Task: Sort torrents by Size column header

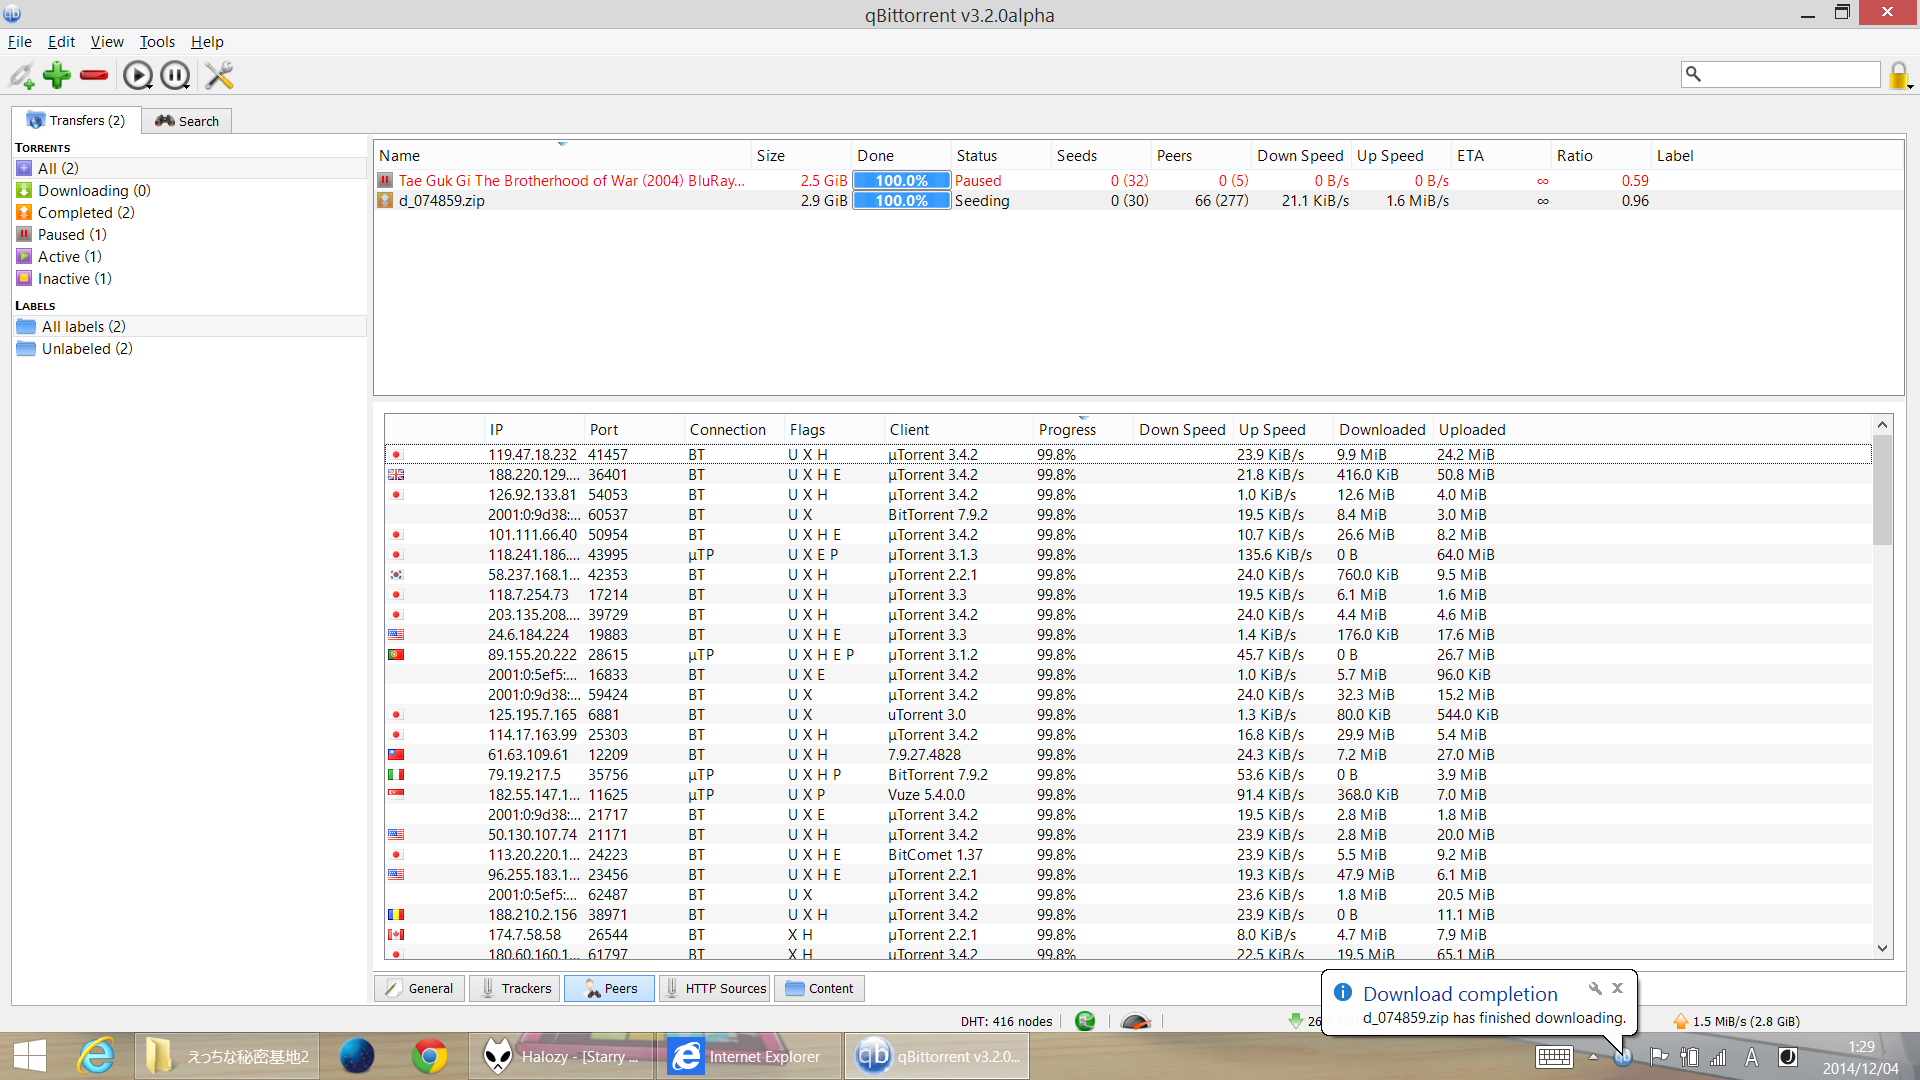Action: pyautogui.click(x=801, y=155)
